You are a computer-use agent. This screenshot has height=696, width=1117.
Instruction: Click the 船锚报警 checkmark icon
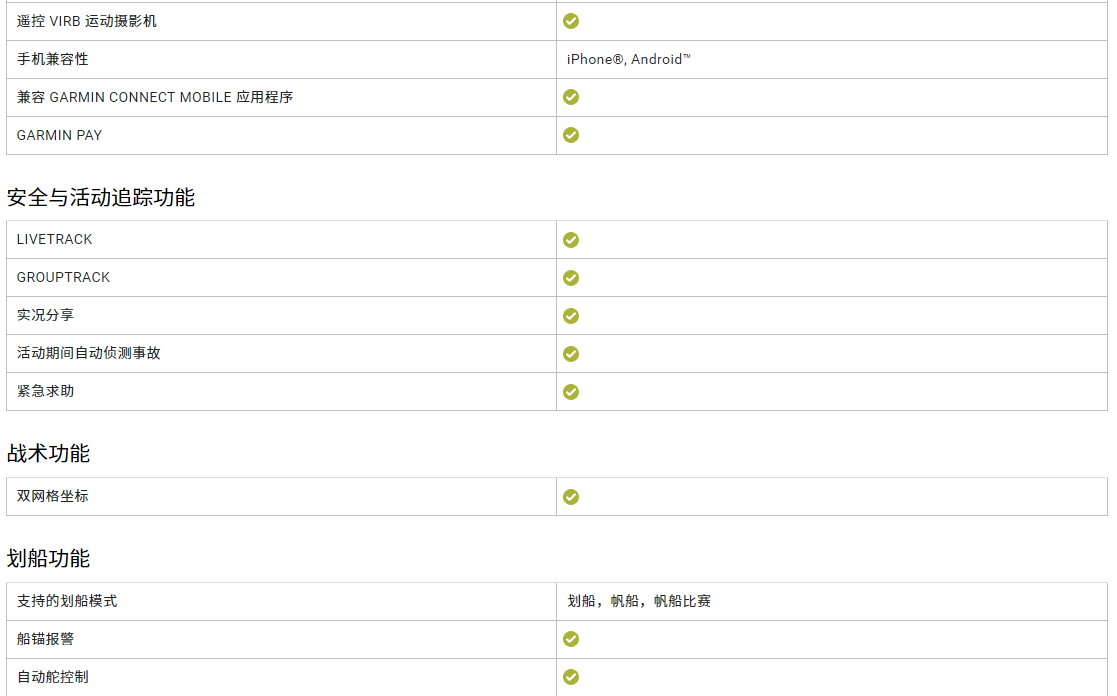571,639
